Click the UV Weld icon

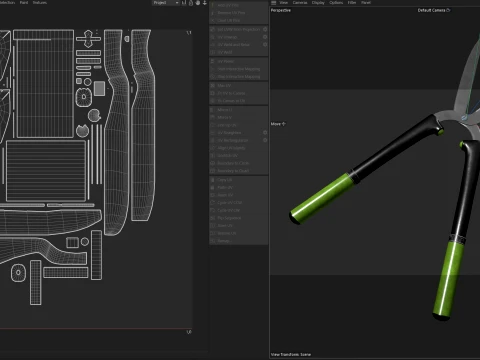pyautogui.click(x=212, y=52)
